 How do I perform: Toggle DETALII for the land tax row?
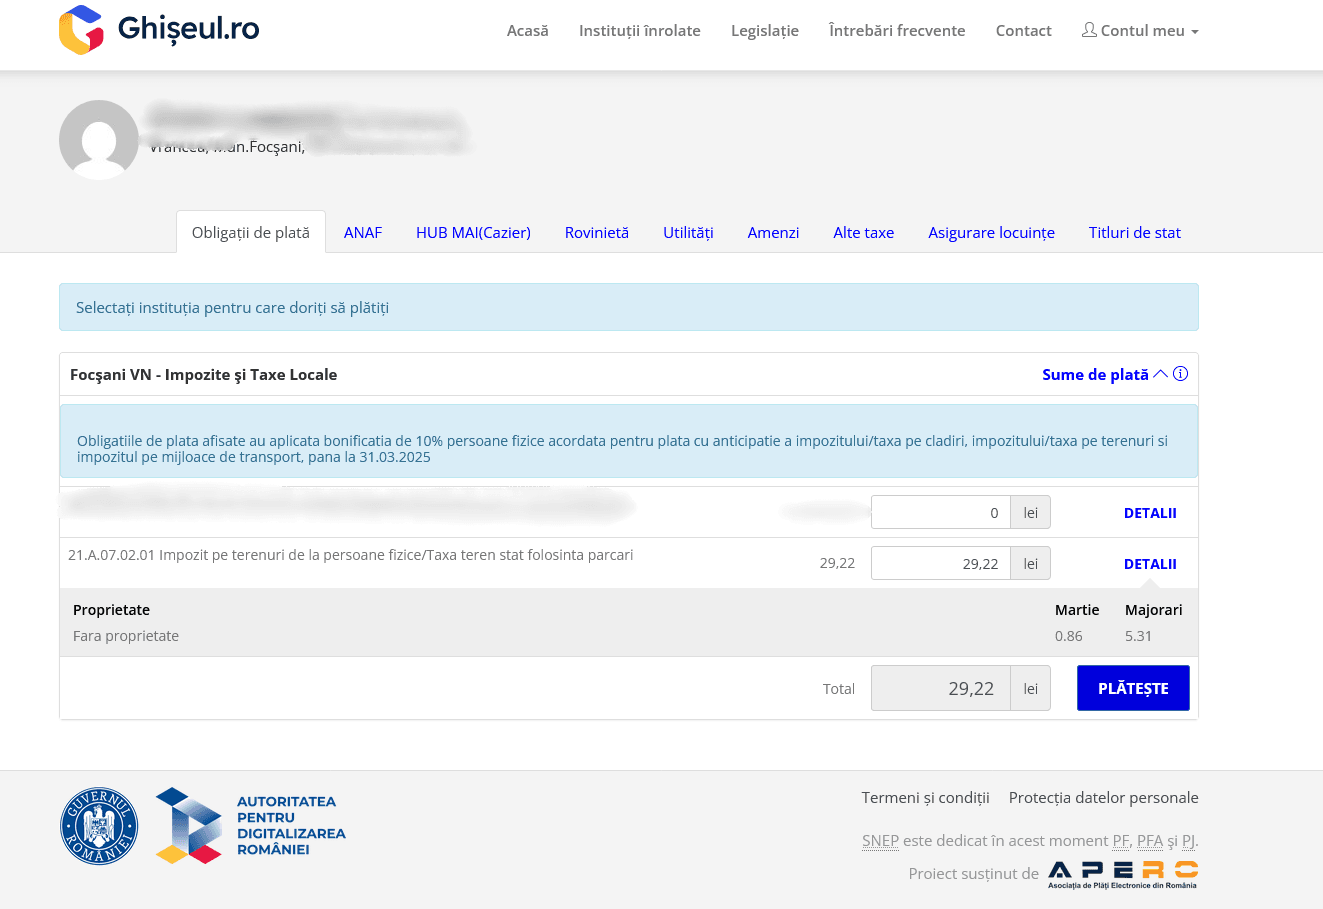click(x=1150, y=564)
